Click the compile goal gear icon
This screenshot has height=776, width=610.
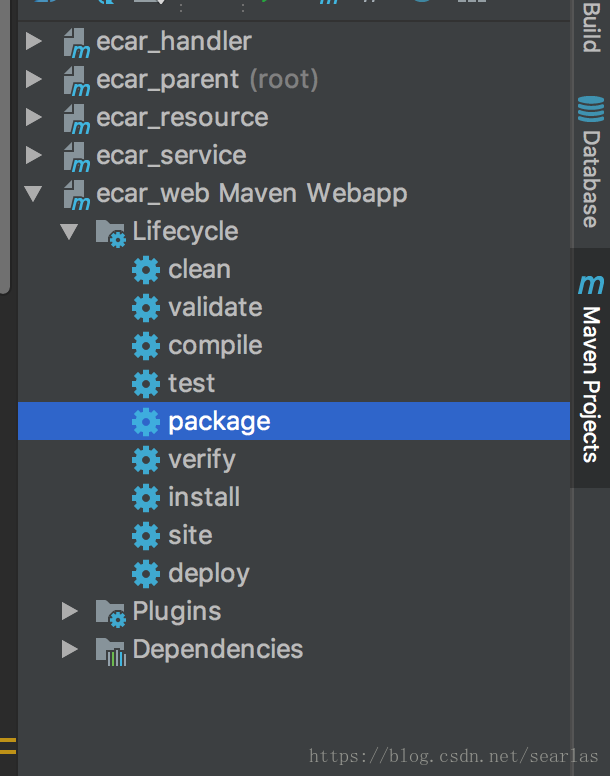[x=146, y=346]
